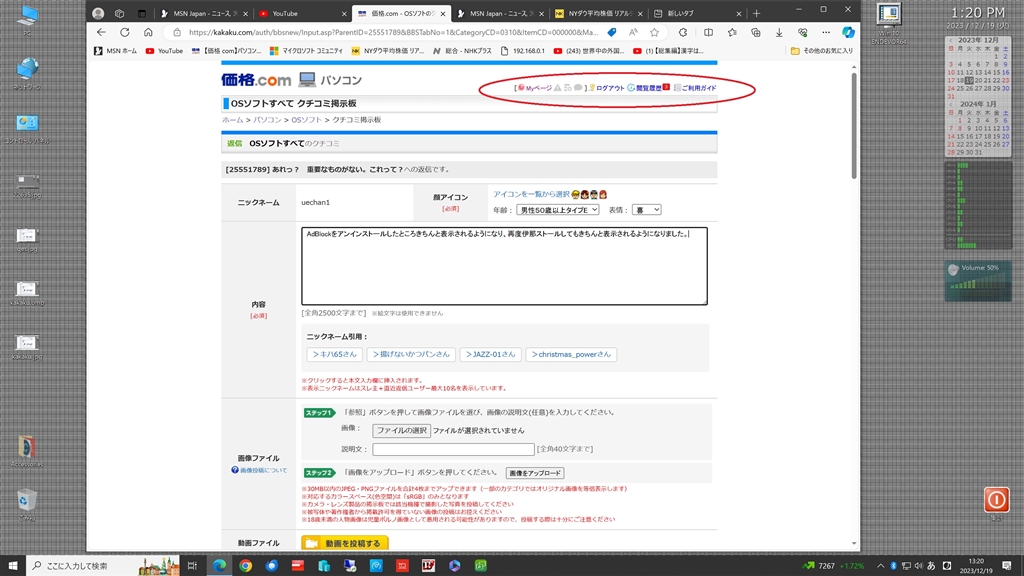Click the red power gadget on desktop
The width and height of the screenshot is (1024, 576).
point(997,500)
